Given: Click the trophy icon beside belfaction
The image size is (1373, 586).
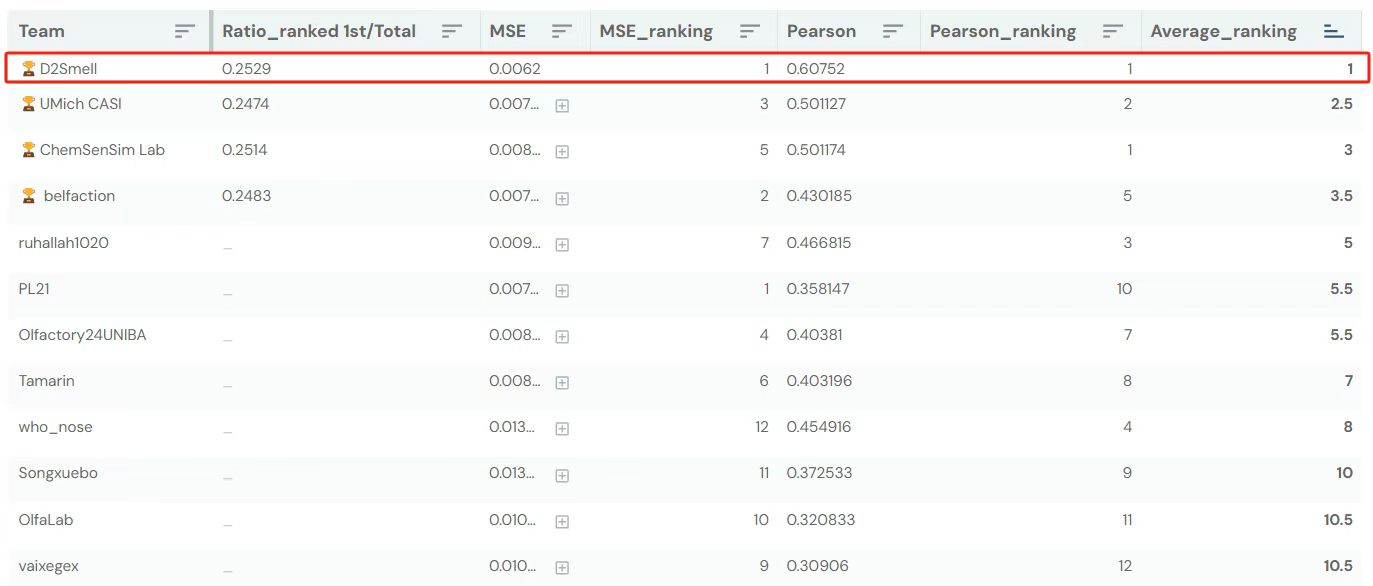Looking at the screenshot, I should coord(28,196).
